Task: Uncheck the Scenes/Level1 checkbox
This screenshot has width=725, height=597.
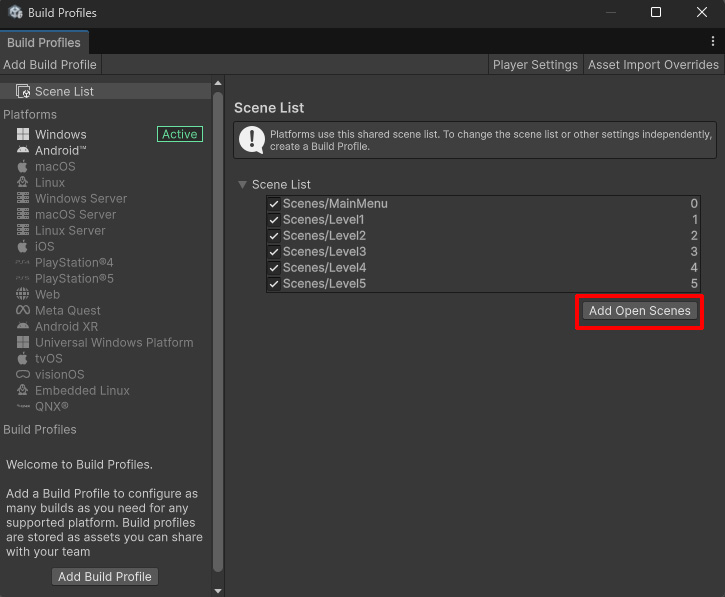Action: 274,220
